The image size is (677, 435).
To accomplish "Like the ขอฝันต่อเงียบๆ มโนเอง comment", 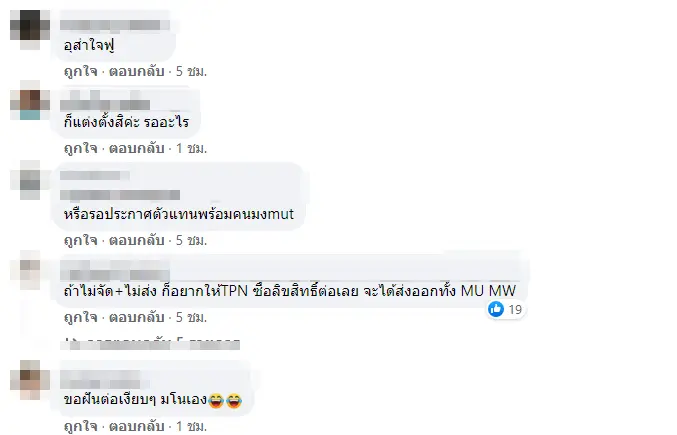I will point(80,426).
